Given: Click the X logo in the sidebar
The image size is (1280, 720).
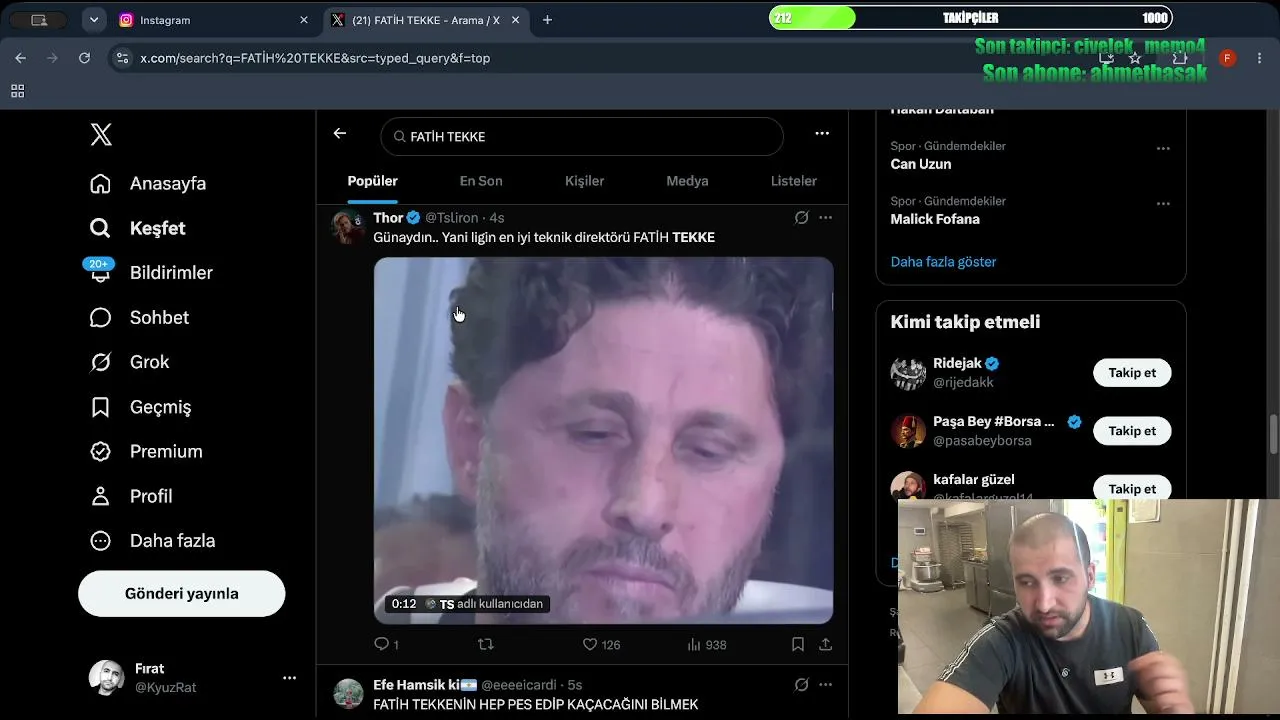Looking at the screenshot, I should 101,135.
